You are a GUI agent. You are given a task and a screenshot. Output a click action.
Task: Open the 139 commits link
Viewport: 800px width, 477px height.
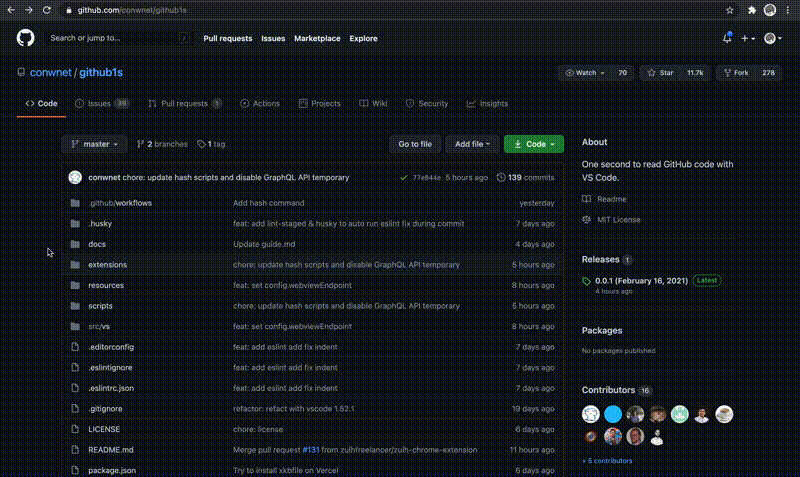(526, 178)
